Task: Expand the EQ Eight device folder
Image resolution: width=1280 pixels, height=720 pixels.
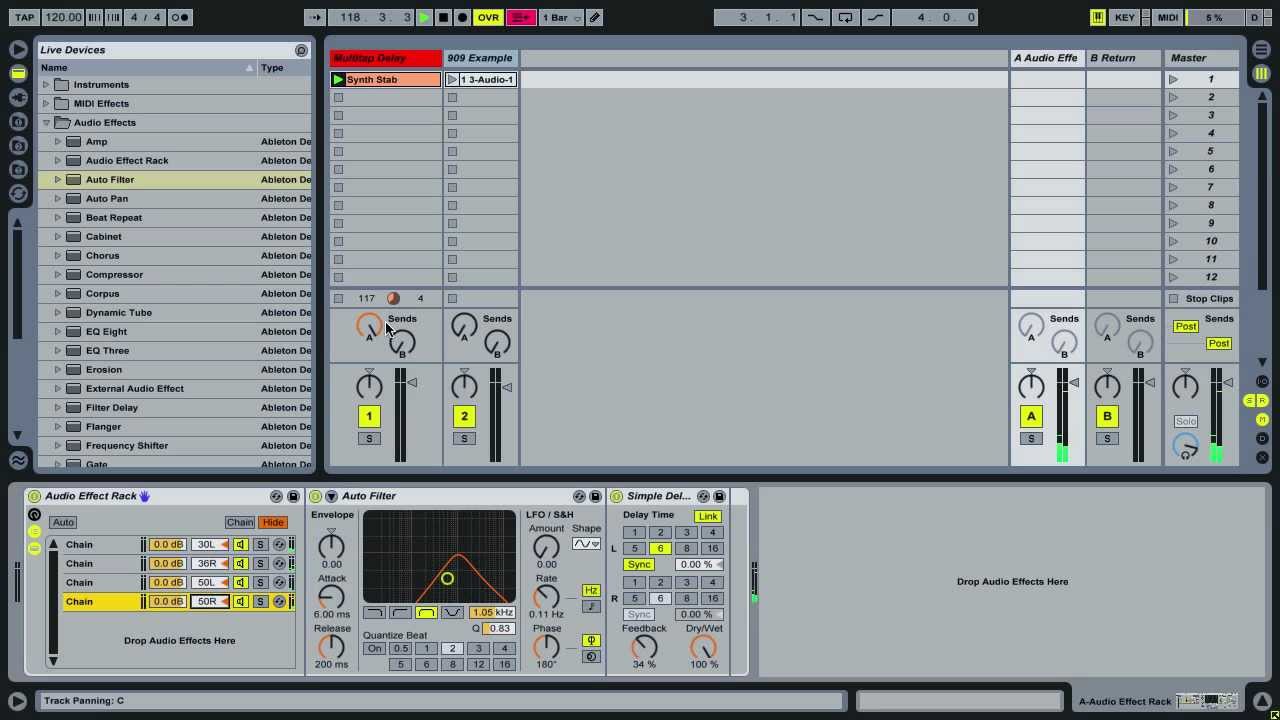Action: pyautogui.click(x=58, y=332)
